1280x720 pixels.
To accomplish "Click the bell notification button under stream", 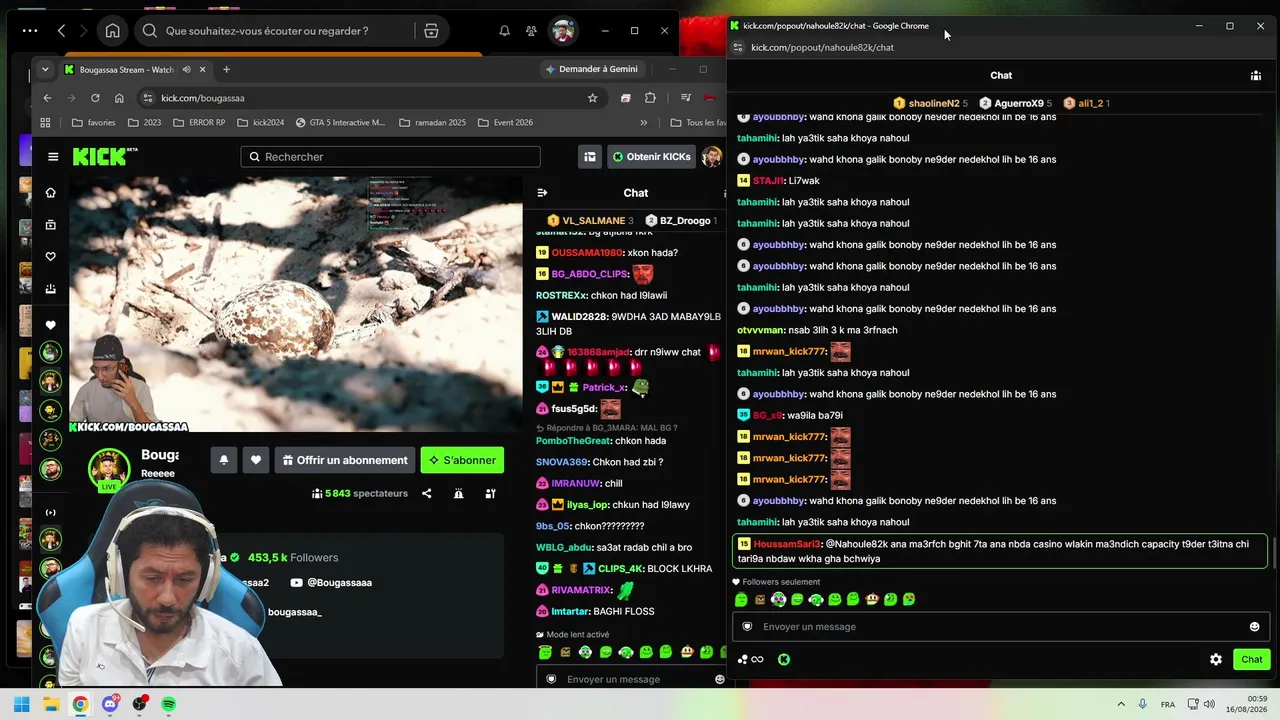I will [224, 460].
